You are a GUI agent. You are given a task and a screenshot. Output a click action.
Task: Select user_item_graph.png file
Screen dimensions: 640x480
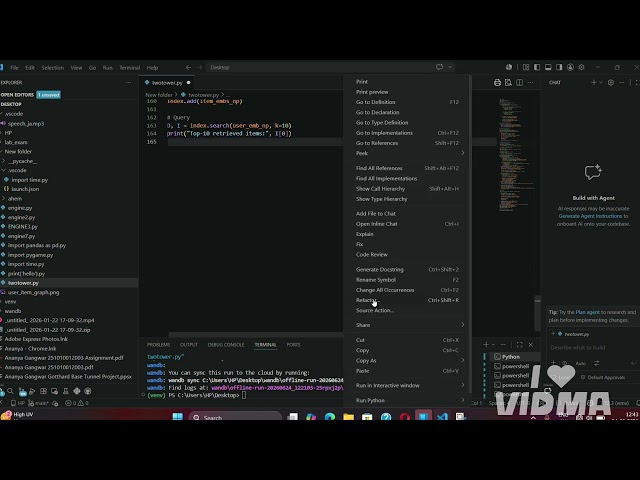(x=33, y=293)
